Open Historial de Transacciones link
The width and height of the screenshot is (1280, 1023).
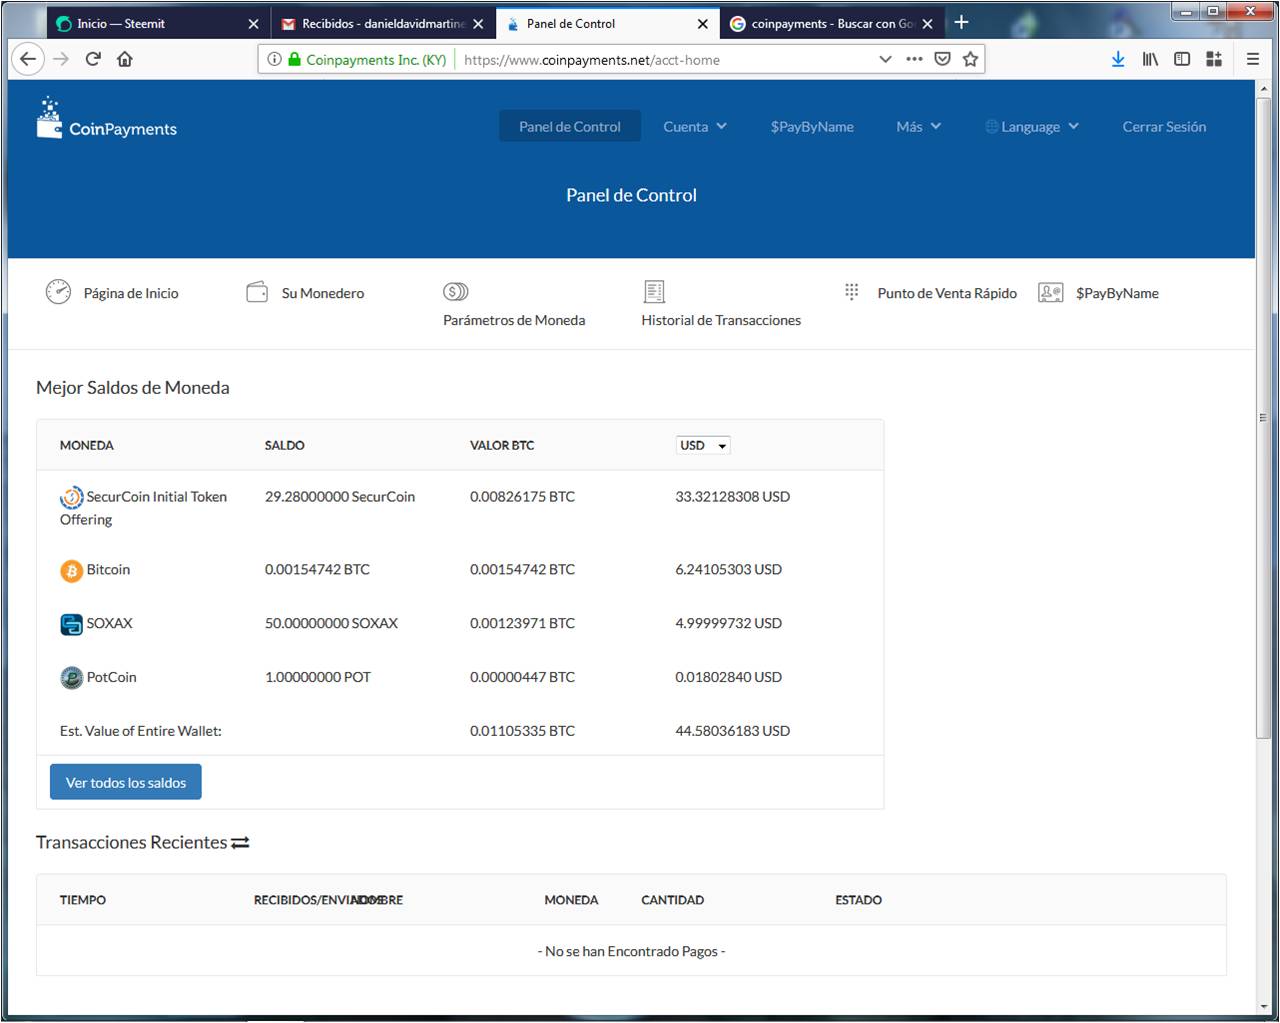click(x=721, y=320)
